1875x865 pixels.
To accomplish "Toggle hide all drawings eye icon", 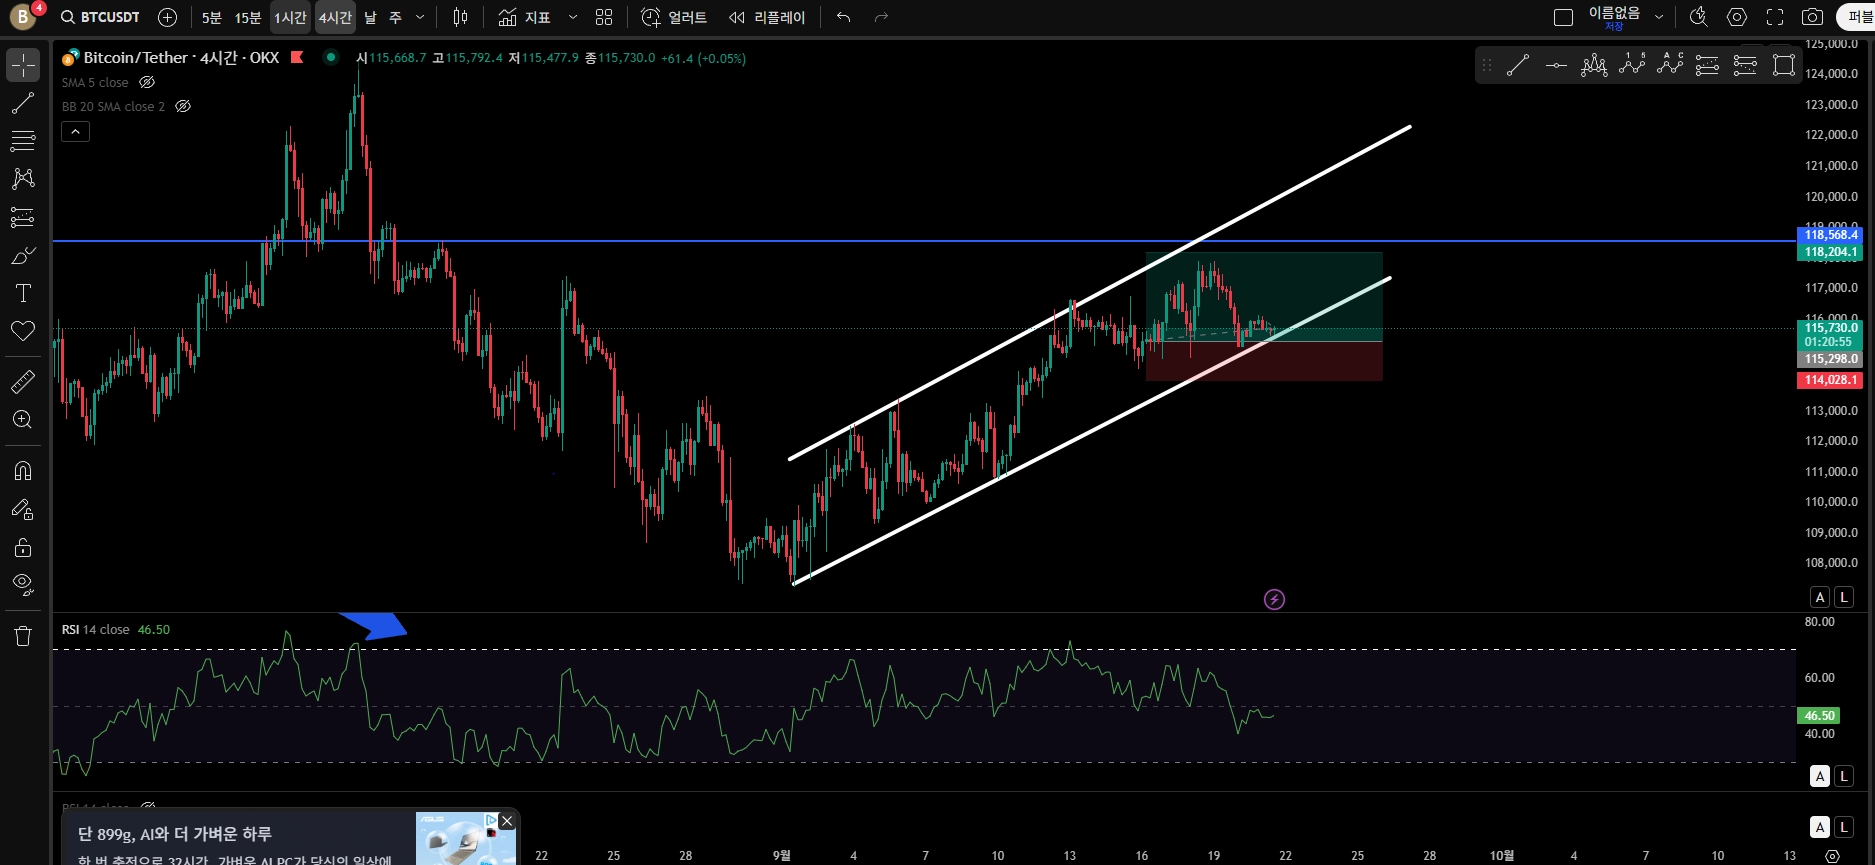I will point(22,584).
